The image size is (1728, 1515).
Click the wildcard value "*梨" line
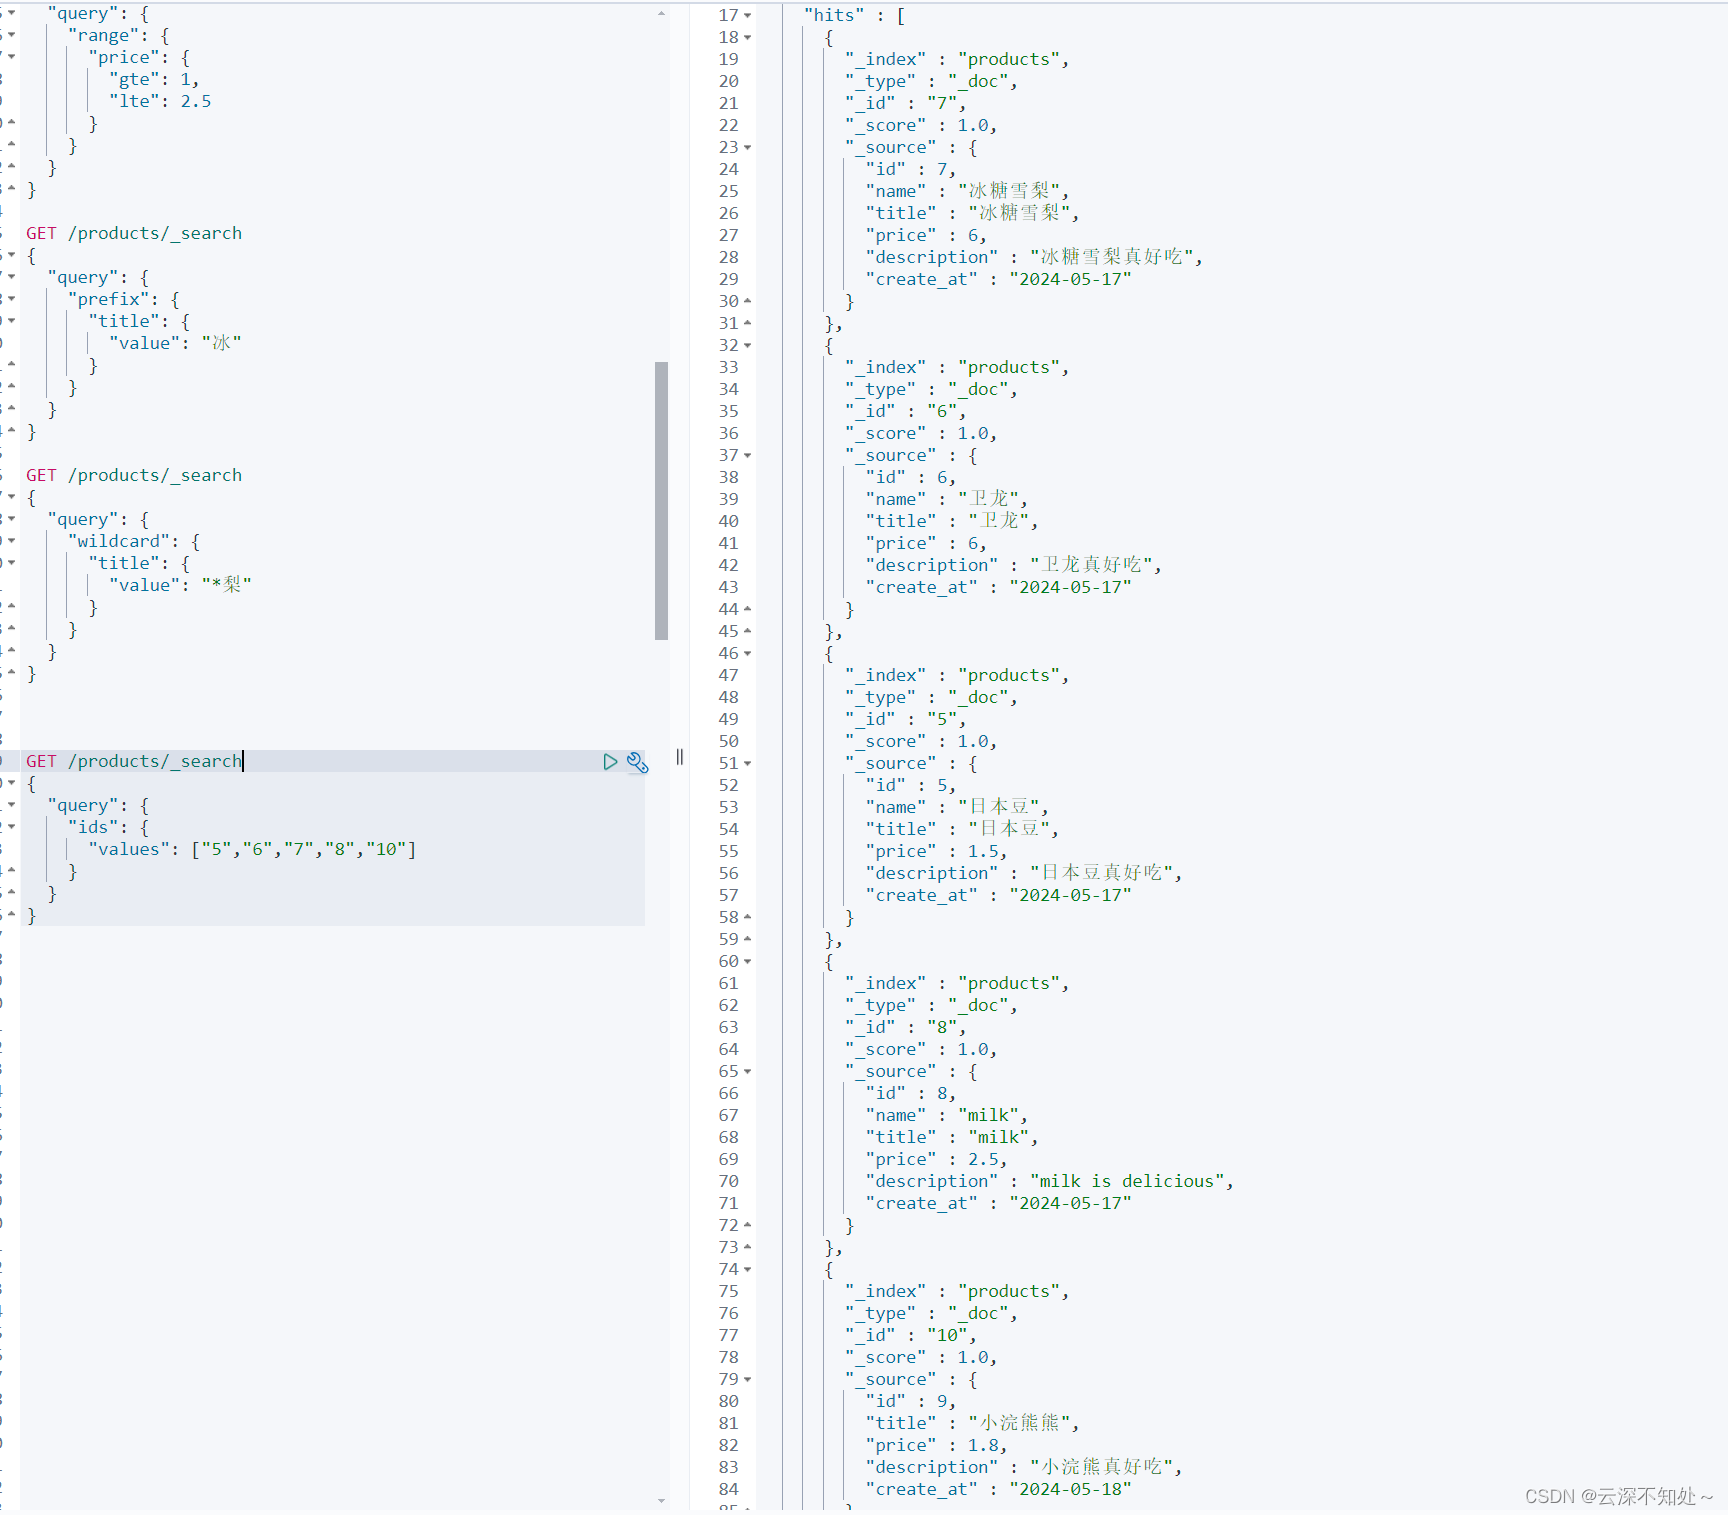click(180, 586)
